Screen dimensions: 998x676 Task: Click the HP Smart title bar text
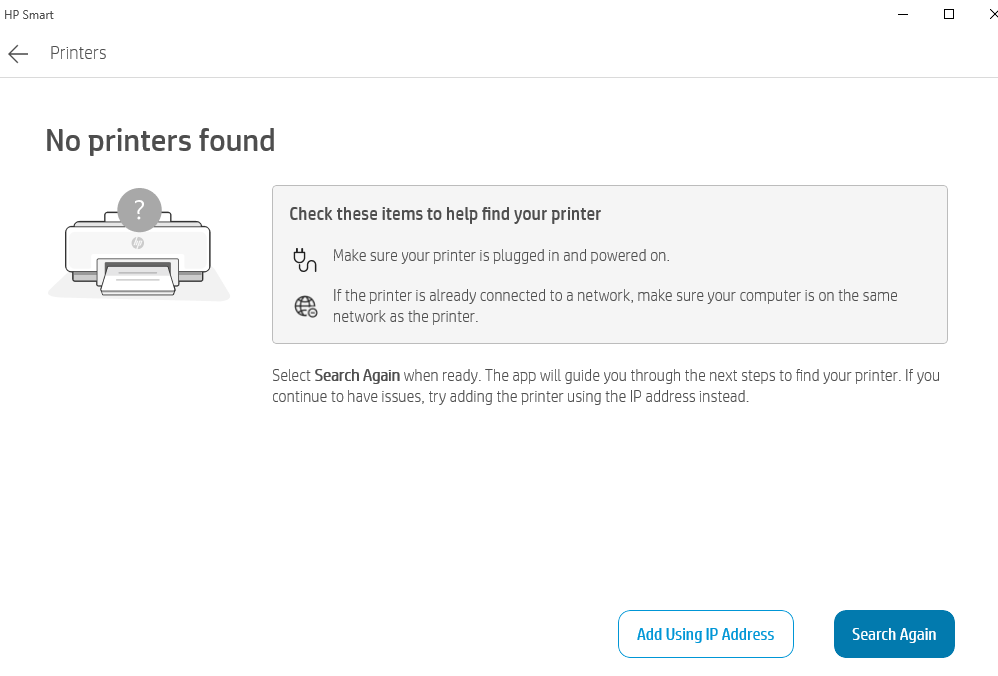(x=29, y=14)
